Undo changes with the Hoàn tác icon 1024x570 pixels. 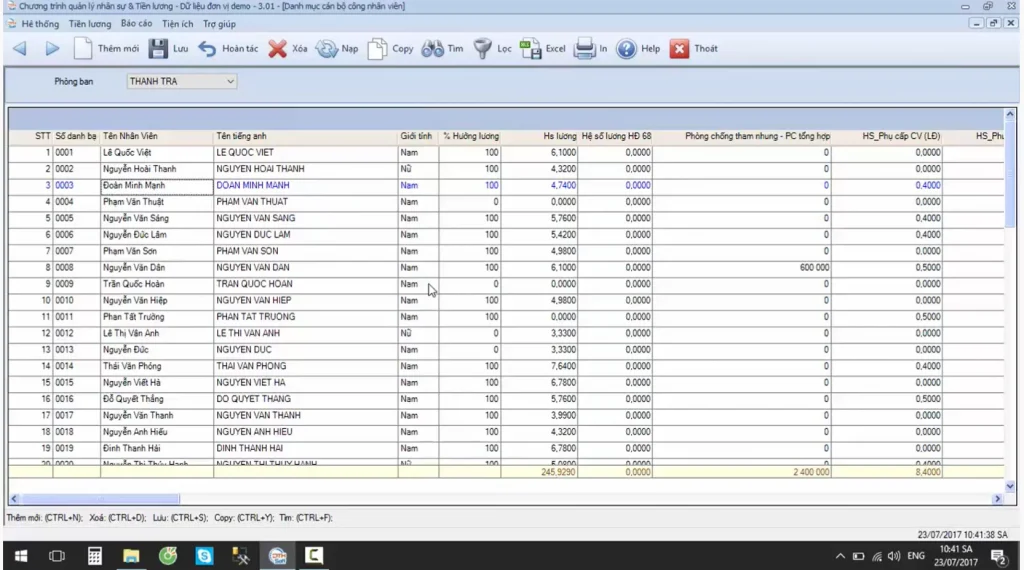(x=207, y=49)
